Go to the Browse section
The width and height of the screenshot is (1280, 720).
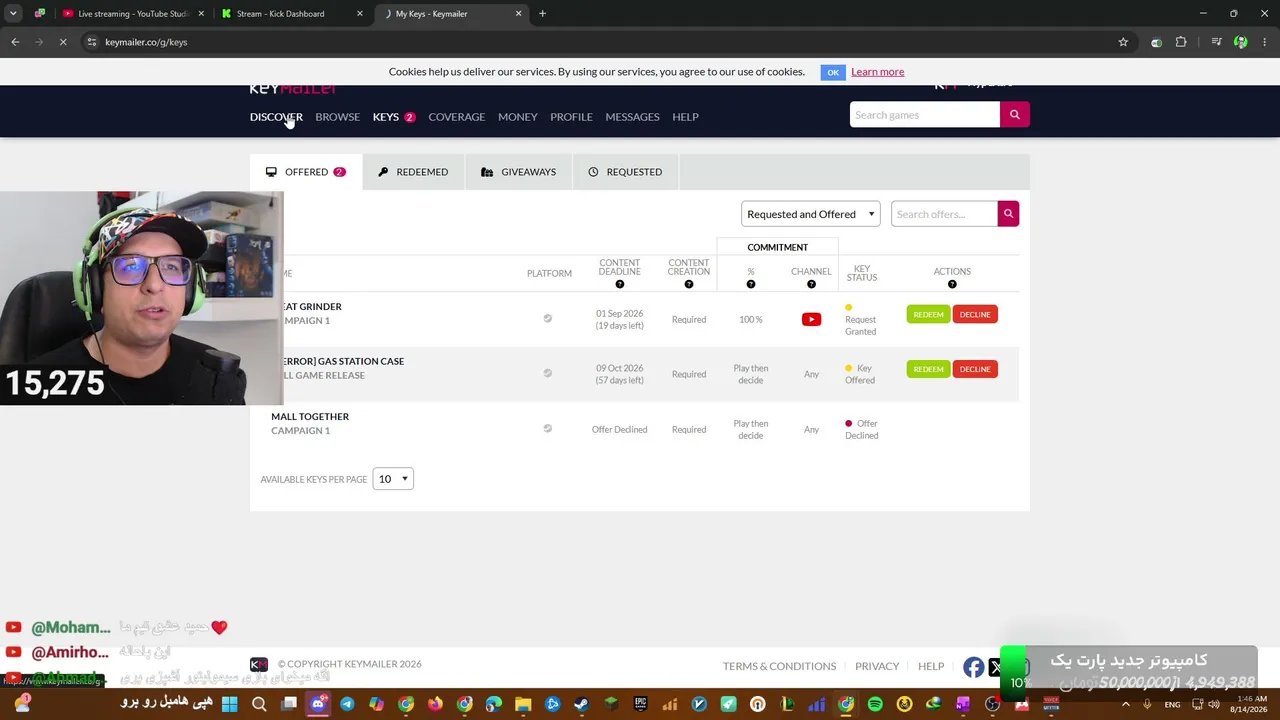tap(337, 117)
